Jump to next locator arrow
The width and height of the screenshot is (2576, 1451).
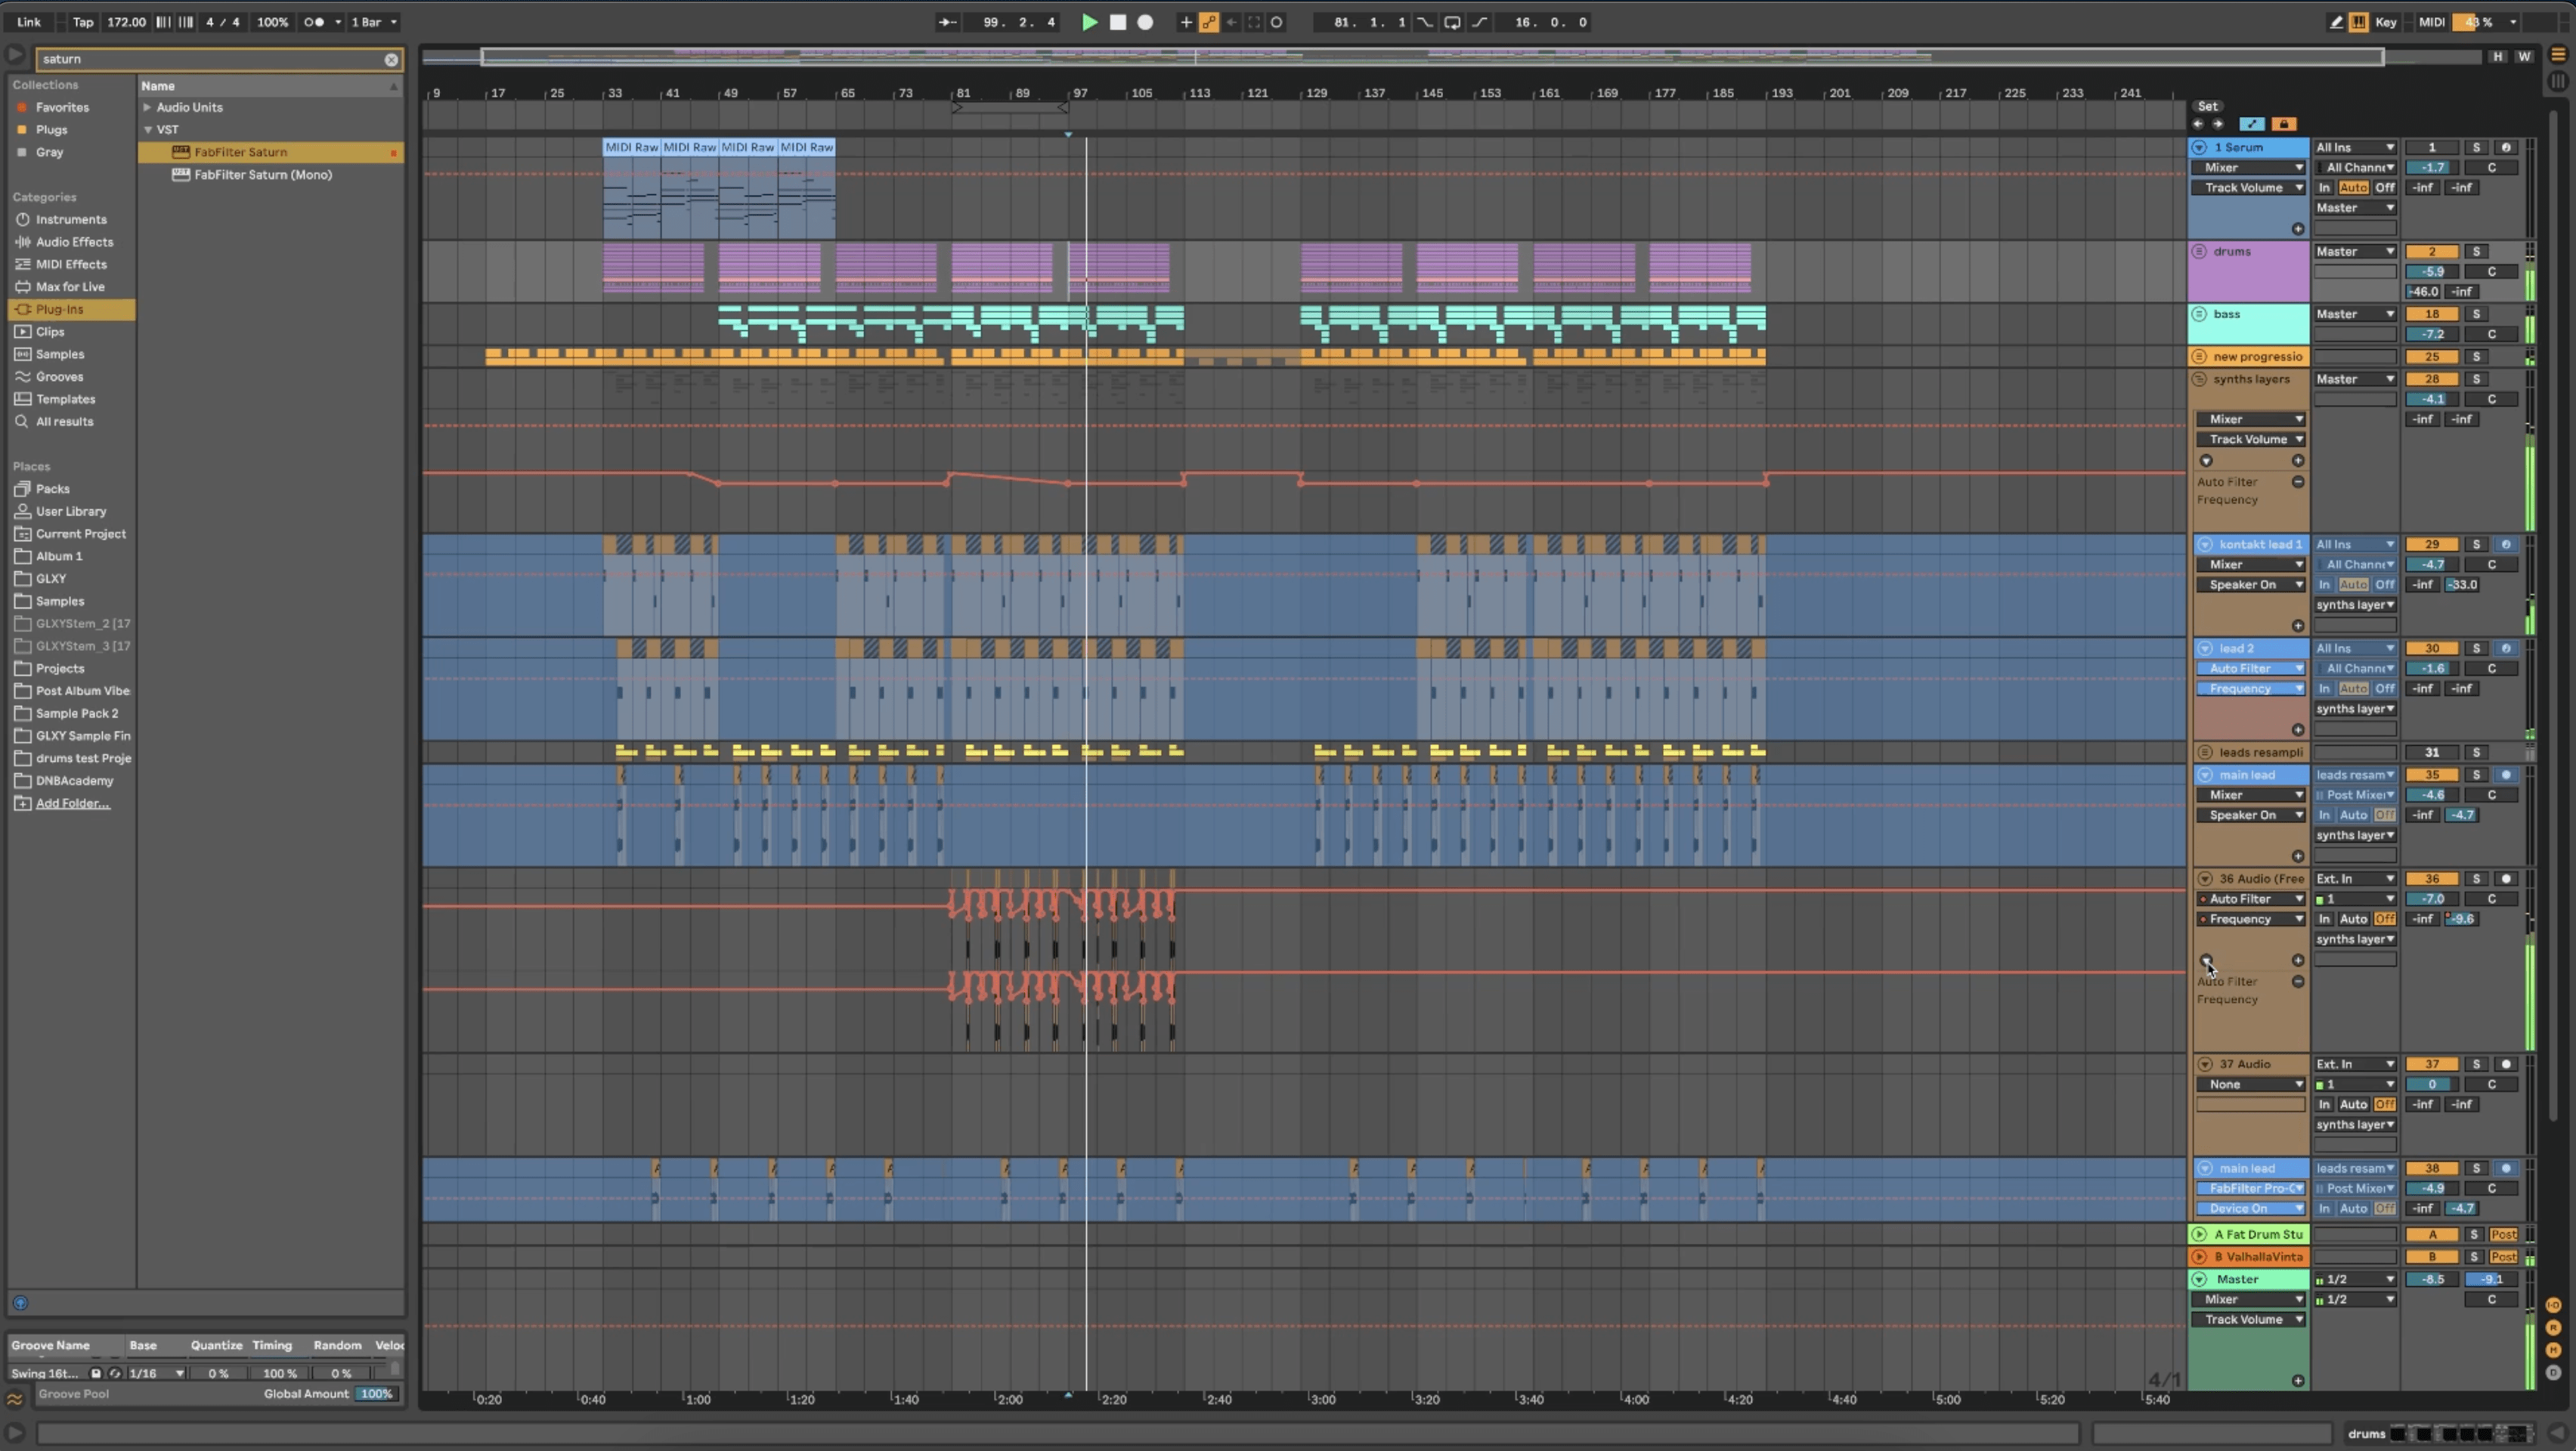(x=2218, y=124)
